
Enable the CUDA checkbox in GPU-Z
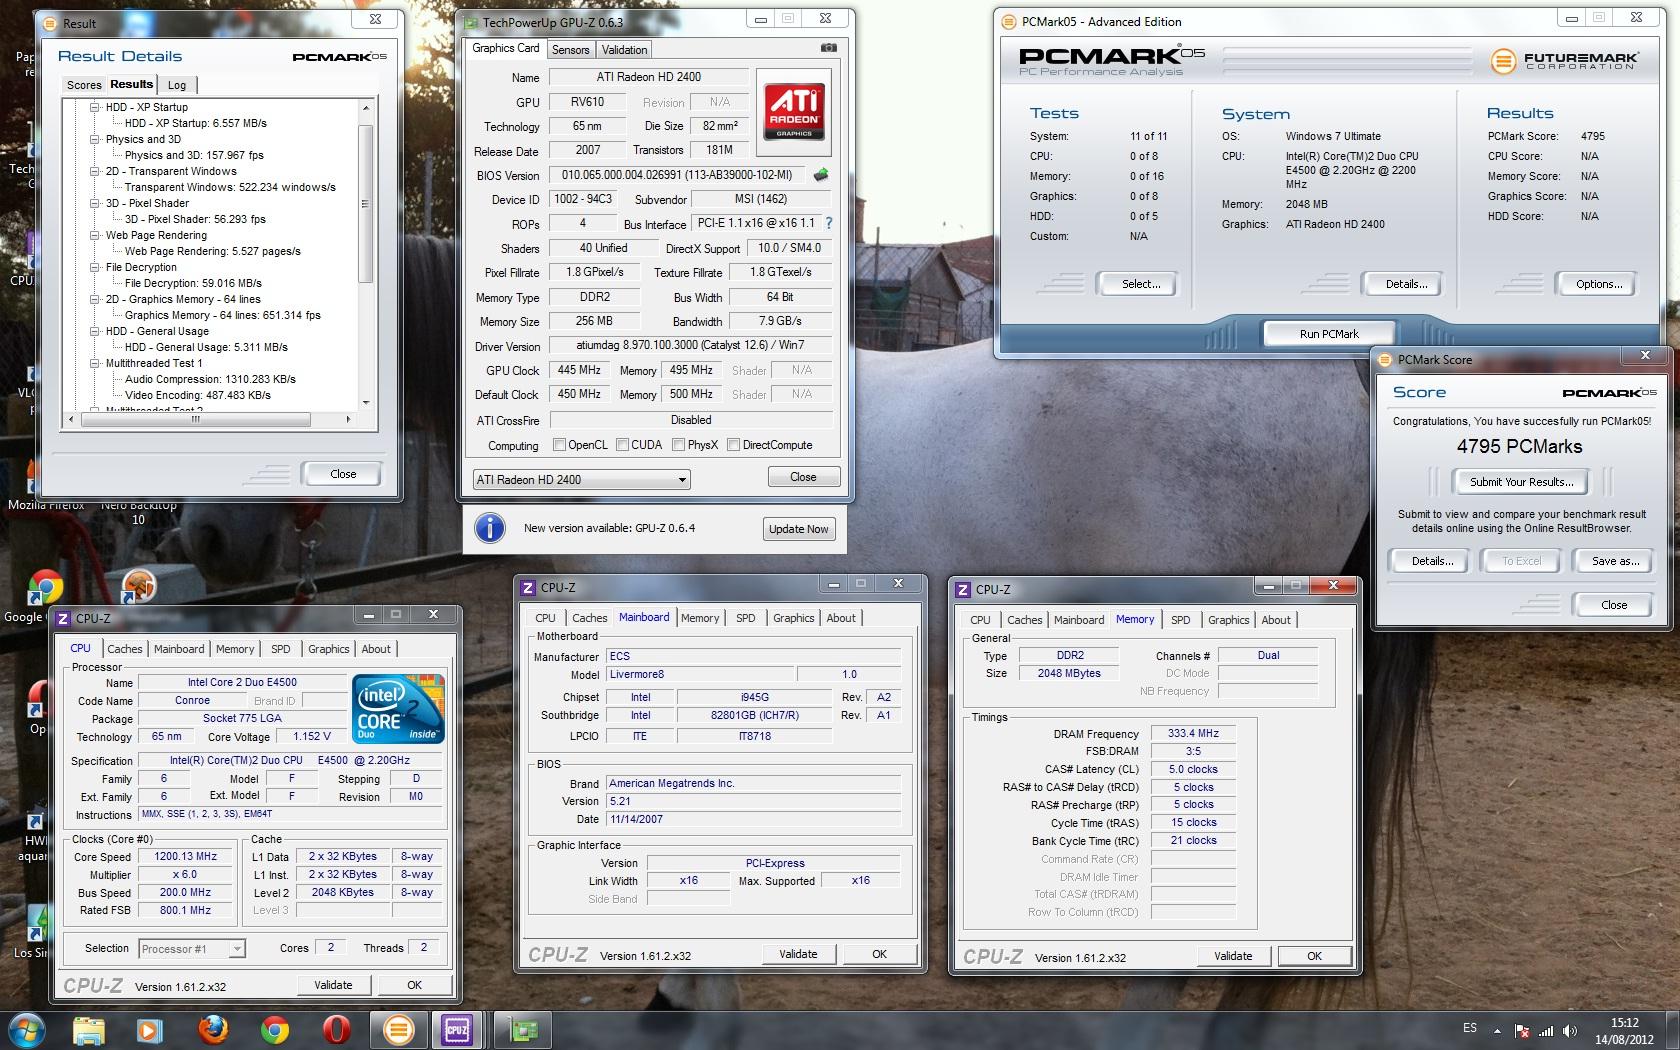[623, 445]
